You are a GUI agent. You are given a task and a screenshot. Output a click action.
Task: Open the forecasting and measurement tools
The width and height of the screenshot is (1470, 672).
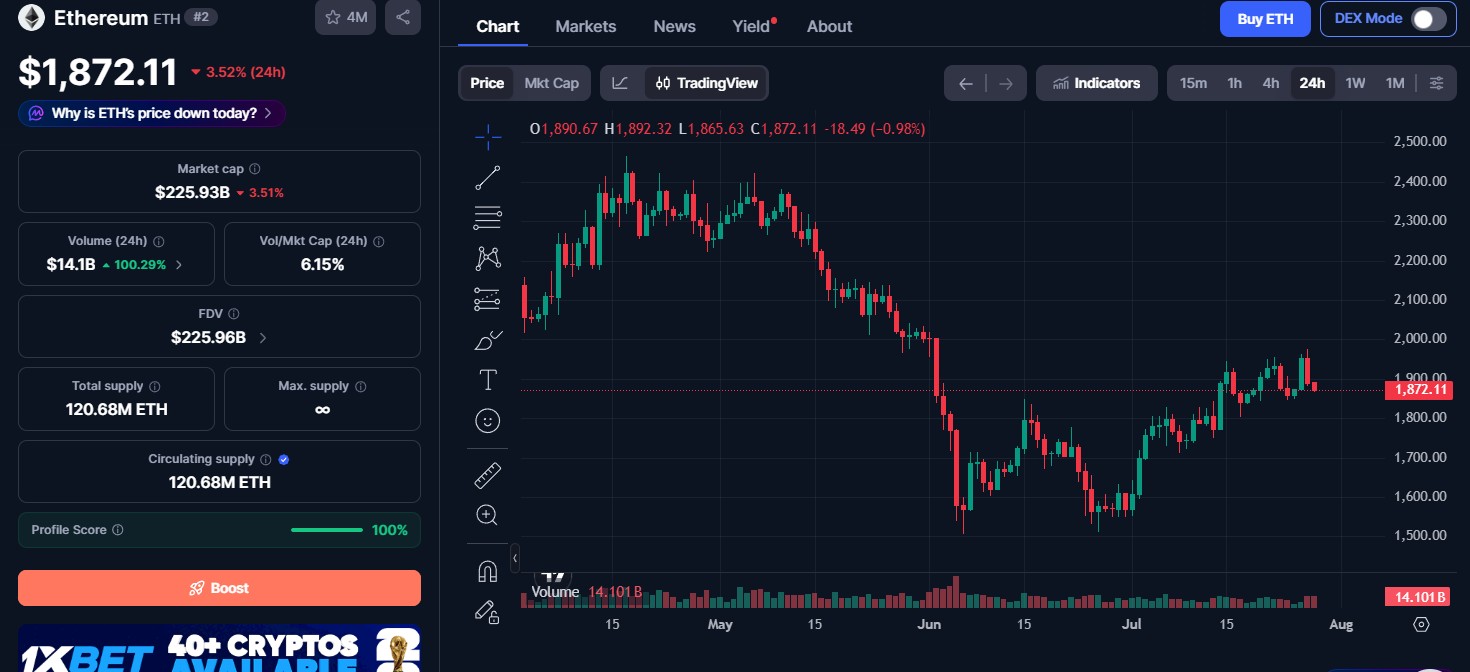pos(488,298)
